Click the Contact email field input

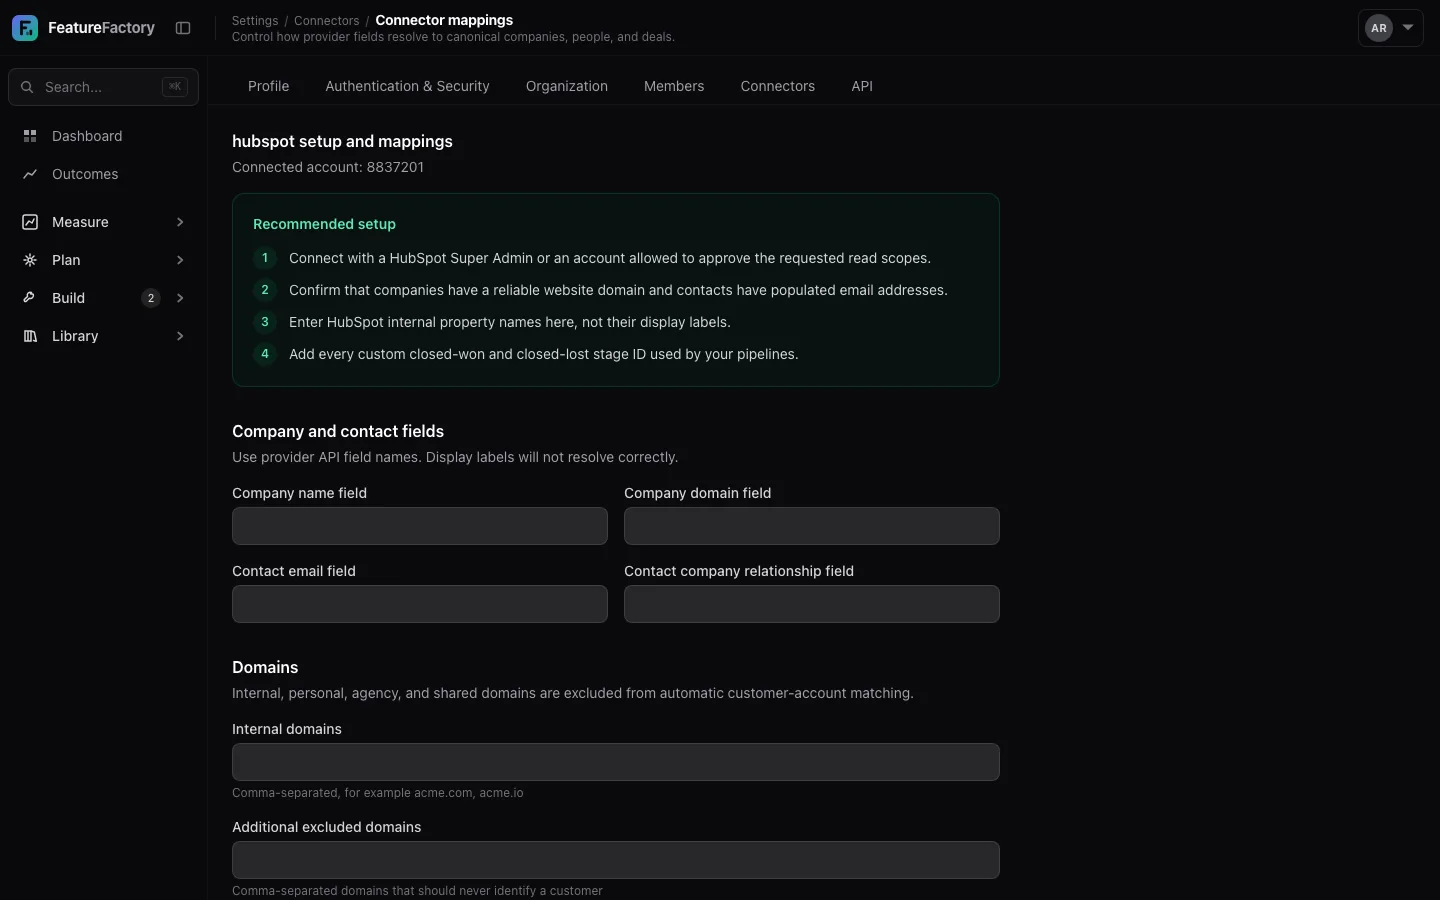[x=420, y=604]
